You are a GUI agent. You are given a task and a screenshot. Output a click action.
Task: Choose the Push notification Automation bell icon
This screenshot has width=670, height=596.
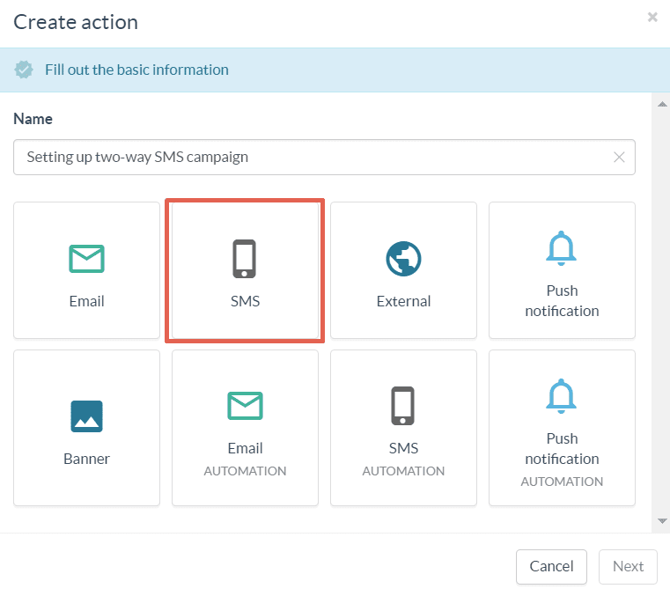[x=561, y=397]
